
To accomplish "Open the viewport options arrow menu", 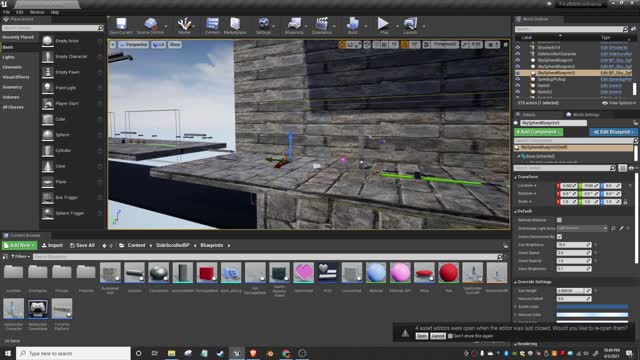I will (x=113, y=44).
